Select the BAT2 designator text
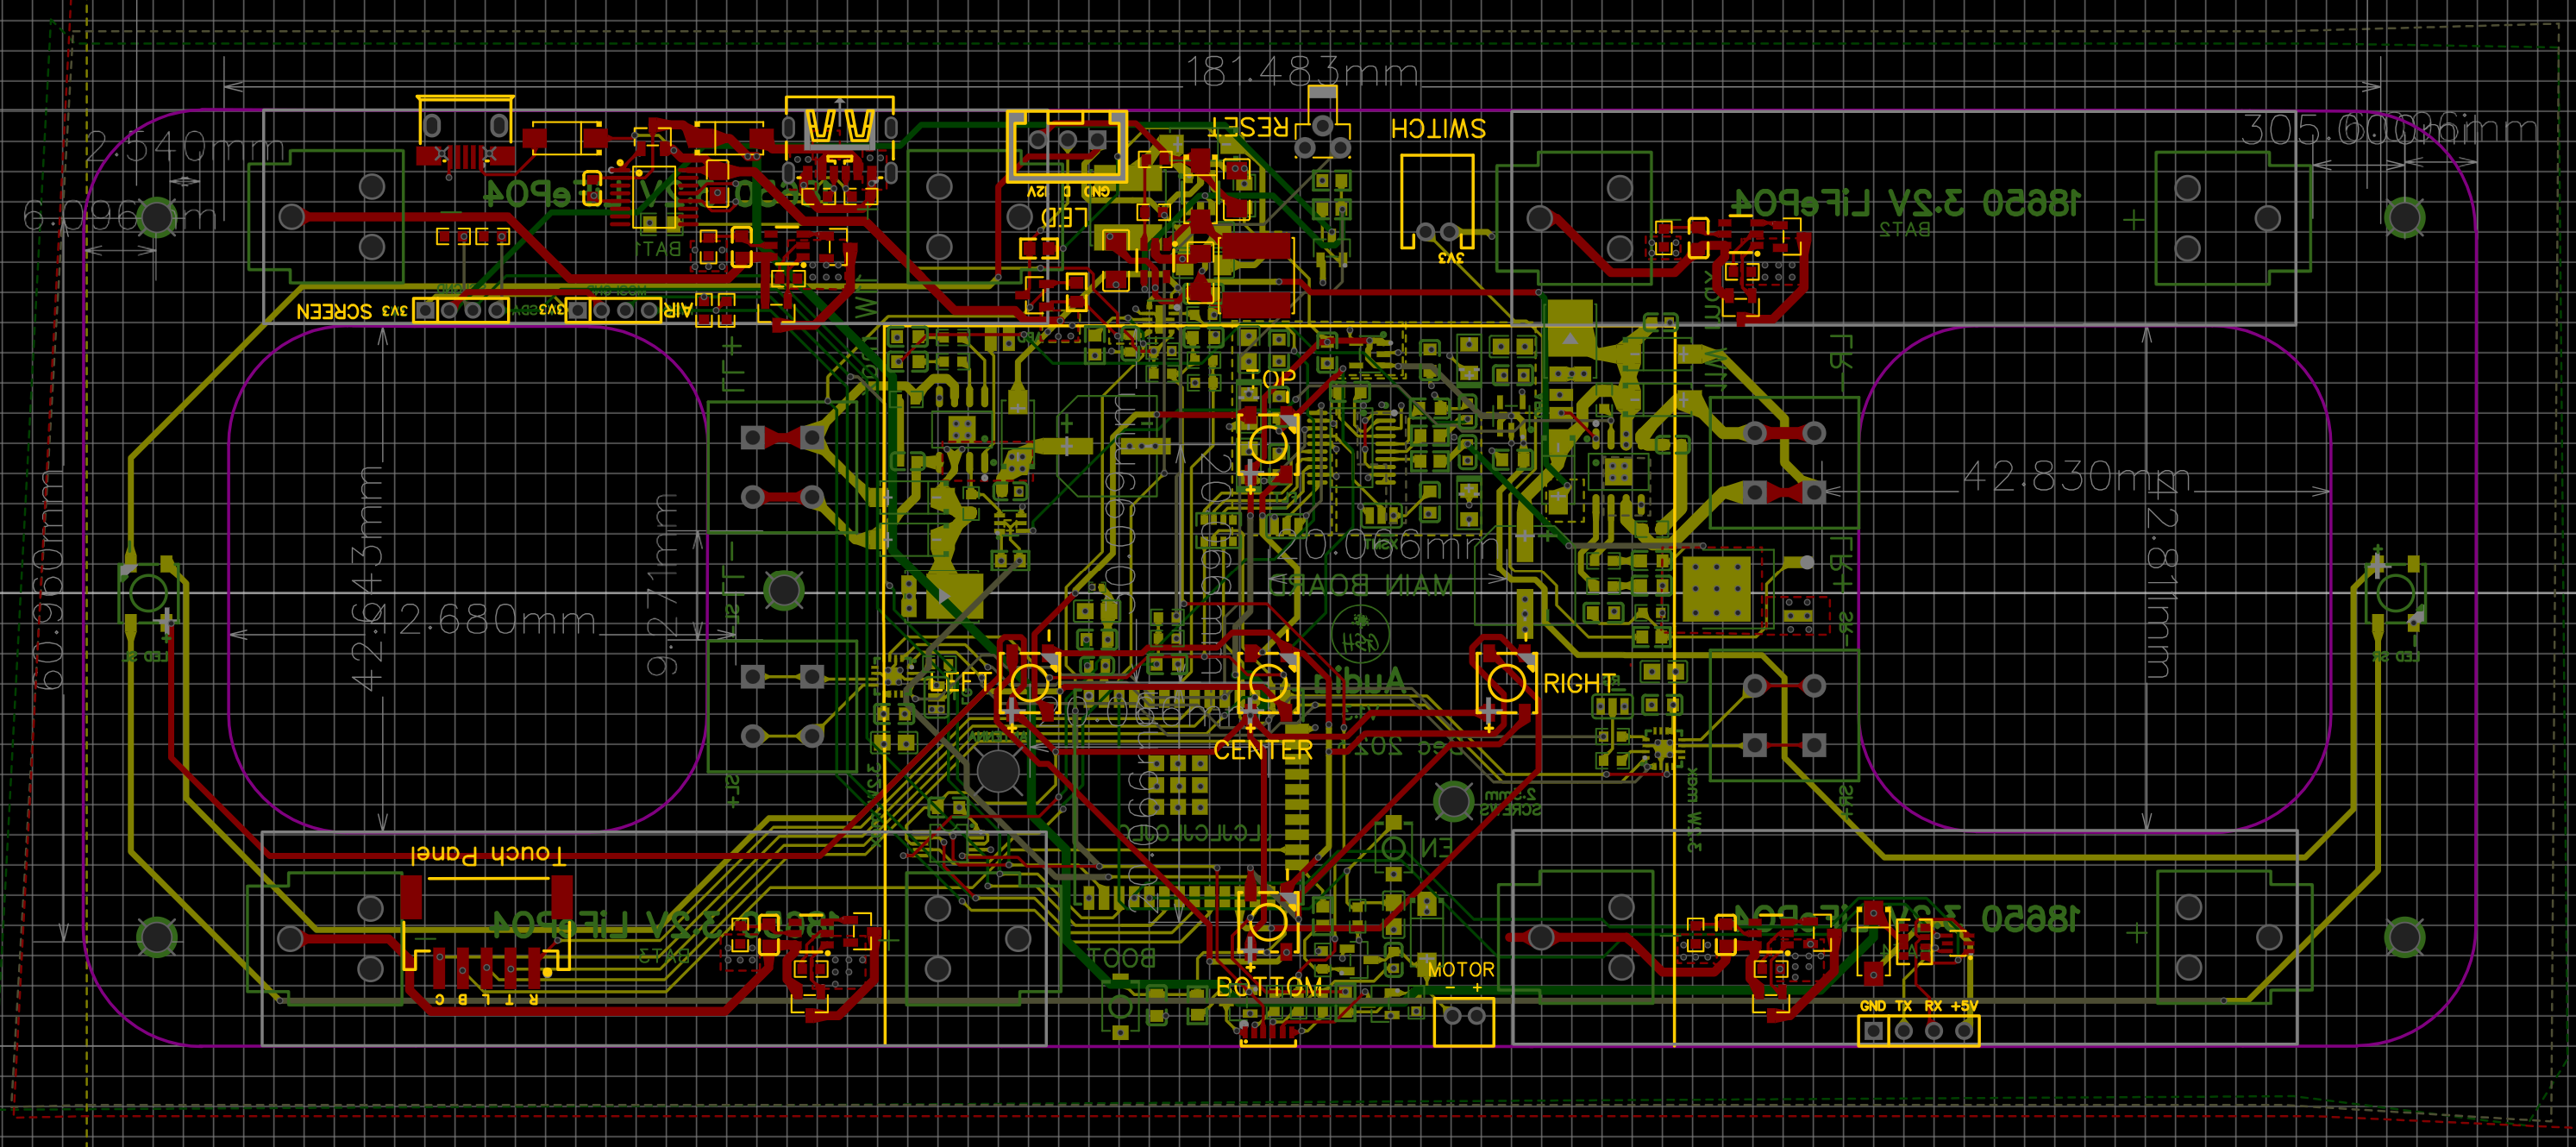Viewport: 2576px width, 1147px height. point(1905,229)
